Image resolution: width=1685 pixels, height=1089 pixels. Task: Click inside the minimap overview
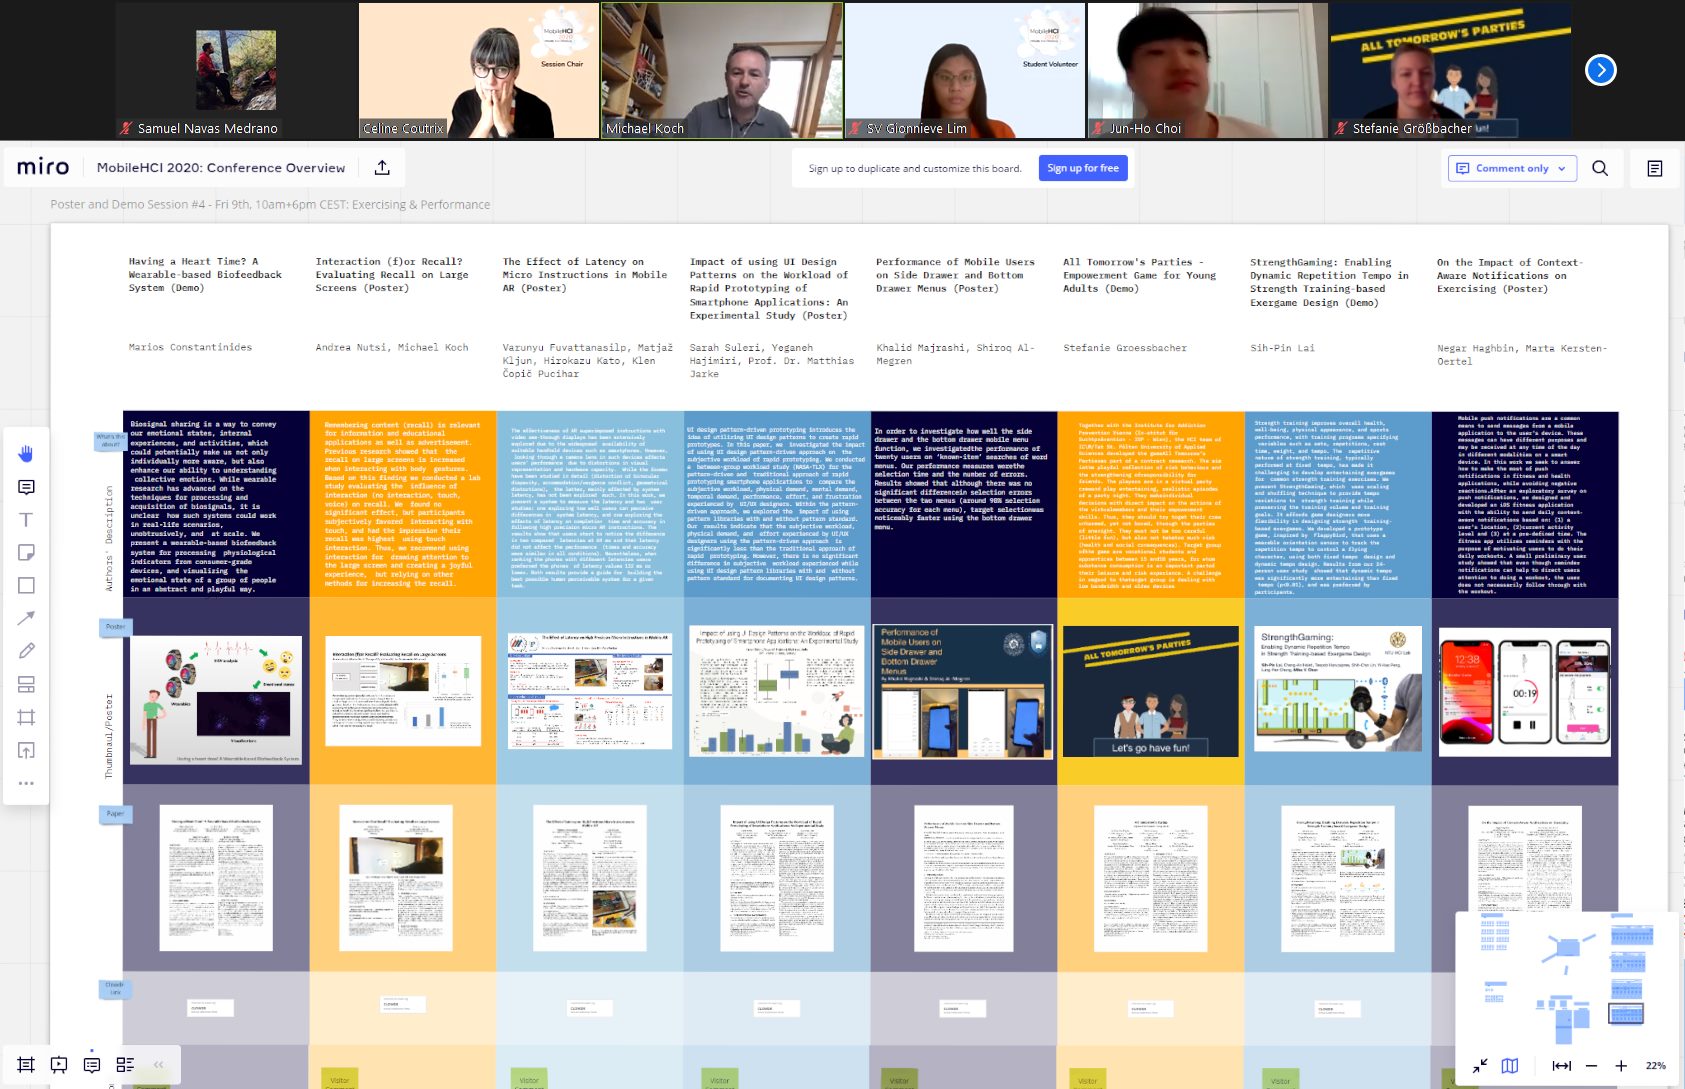coord(1566,980)
